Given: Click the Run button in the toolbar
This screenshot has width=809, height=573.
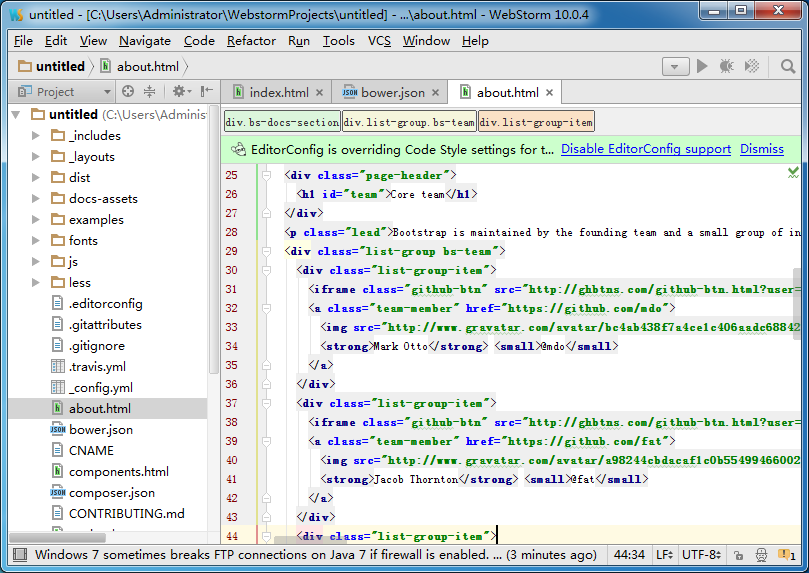Looking at the screenshot, I should pyautogui.click(x=702, y=66).
